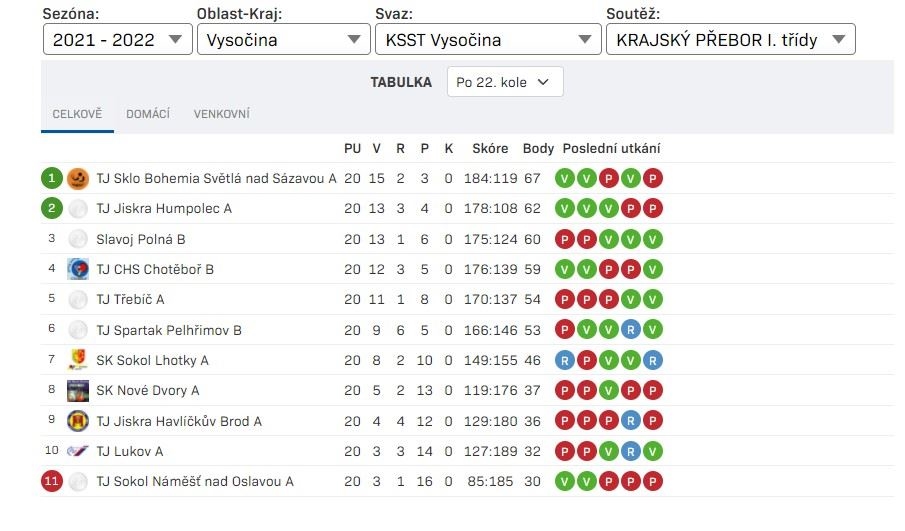Click last red P result for Jiskra Humpolec
This screenshot has width=905, height=531.
653,209
